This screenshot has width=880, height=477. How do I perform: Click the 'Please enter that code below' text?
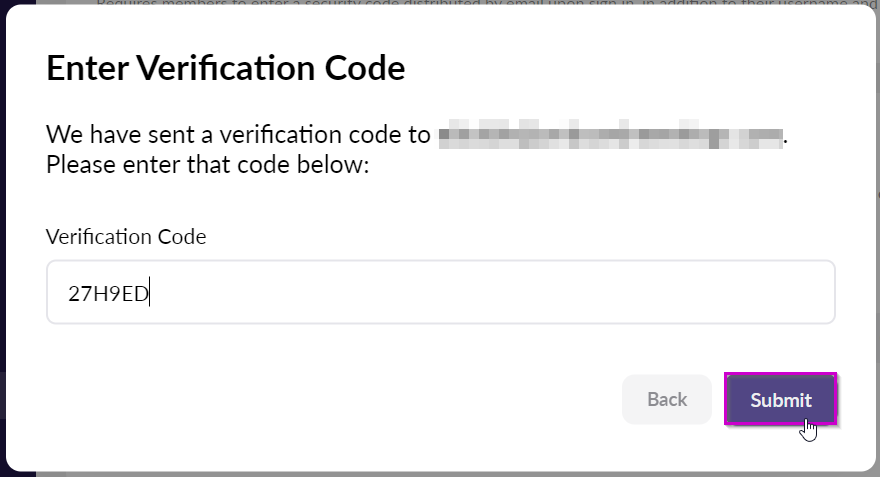208,165
